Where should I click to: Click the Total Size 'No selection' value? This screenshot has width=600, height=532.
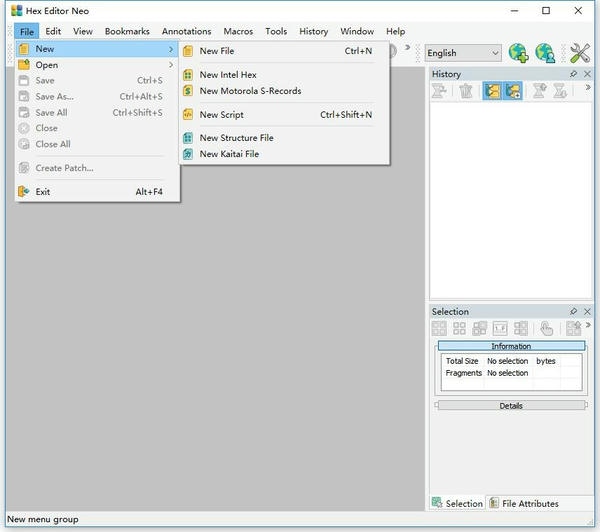pos(507,361)
